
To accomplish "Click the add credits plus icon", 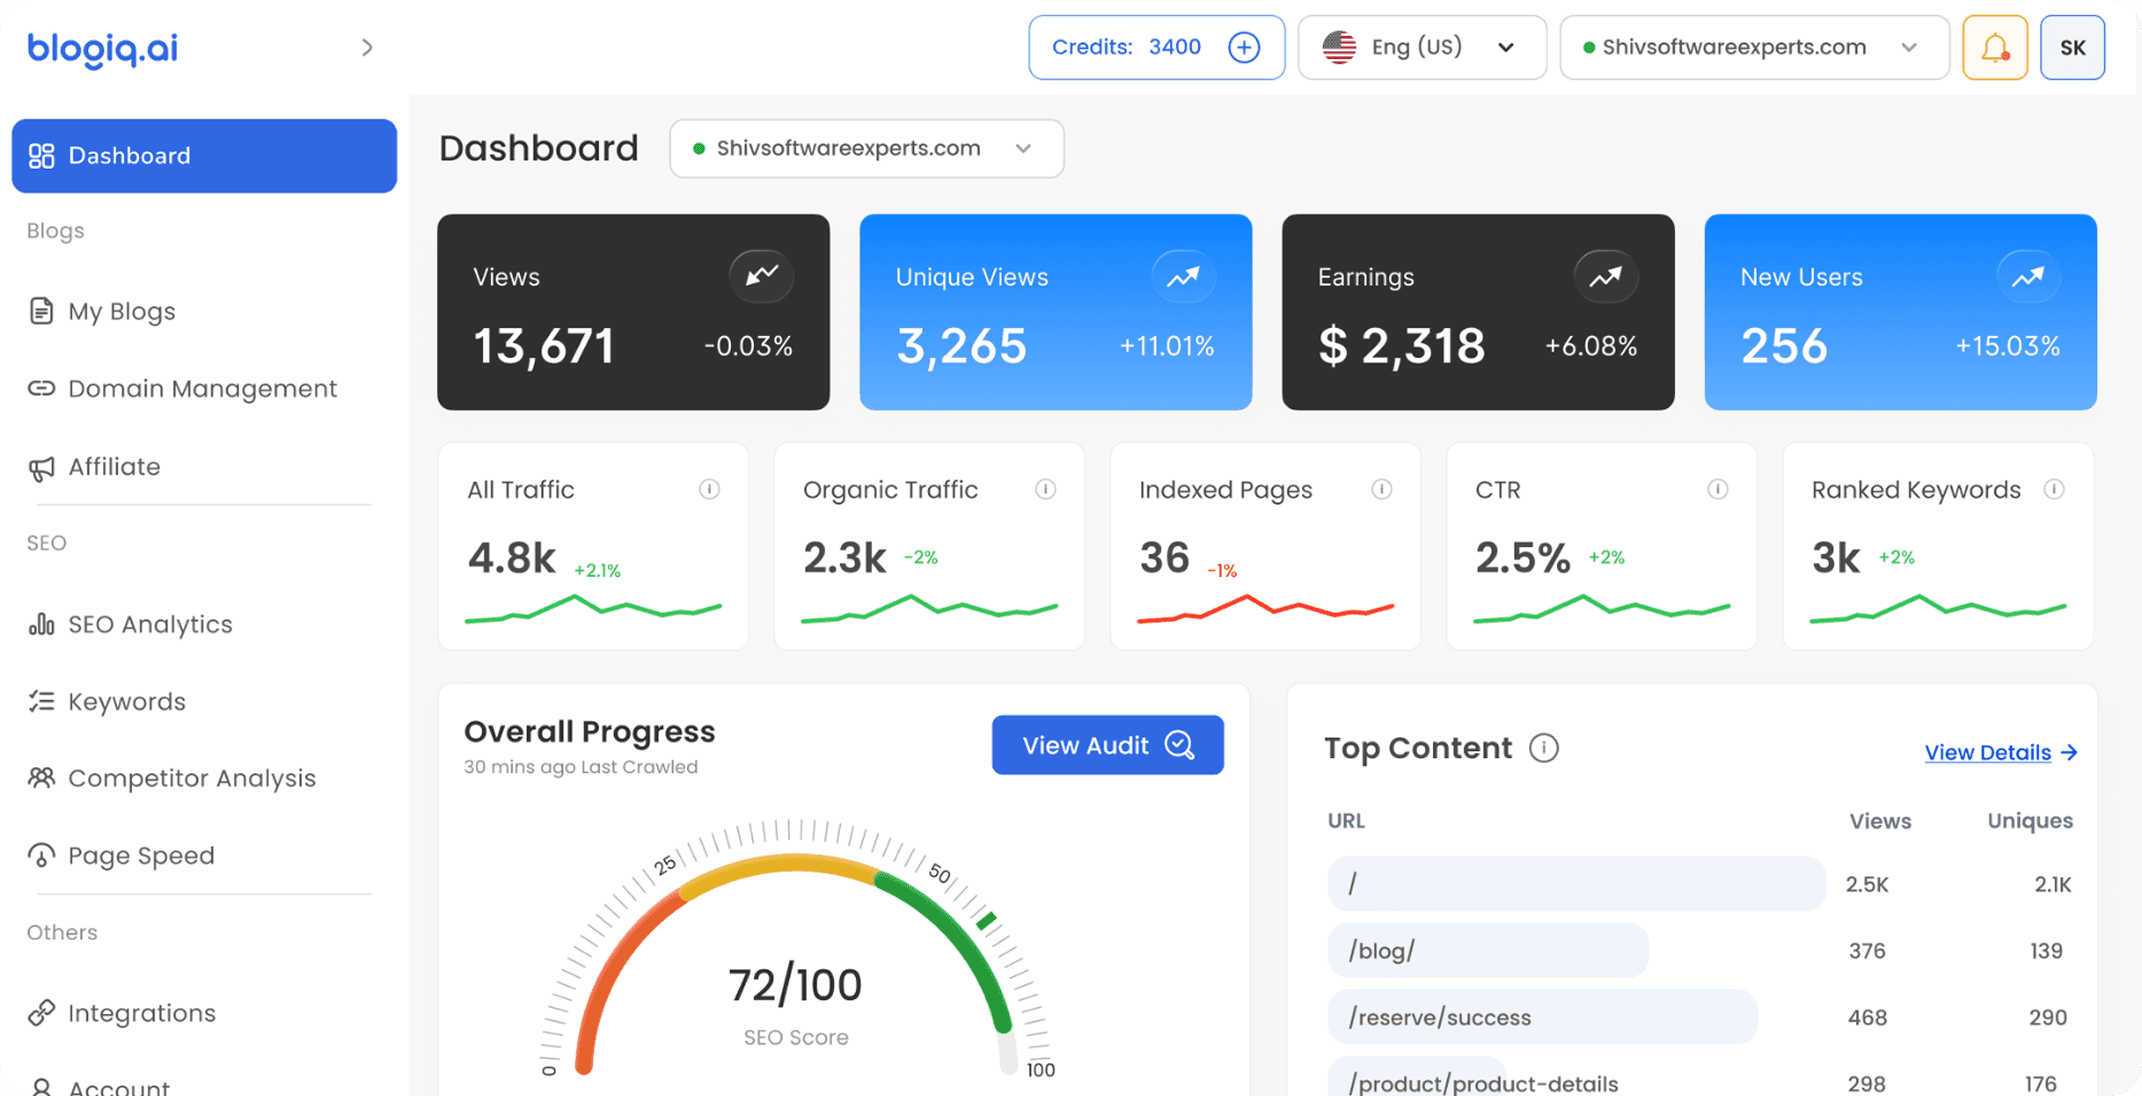I will tap(1244, 47).
